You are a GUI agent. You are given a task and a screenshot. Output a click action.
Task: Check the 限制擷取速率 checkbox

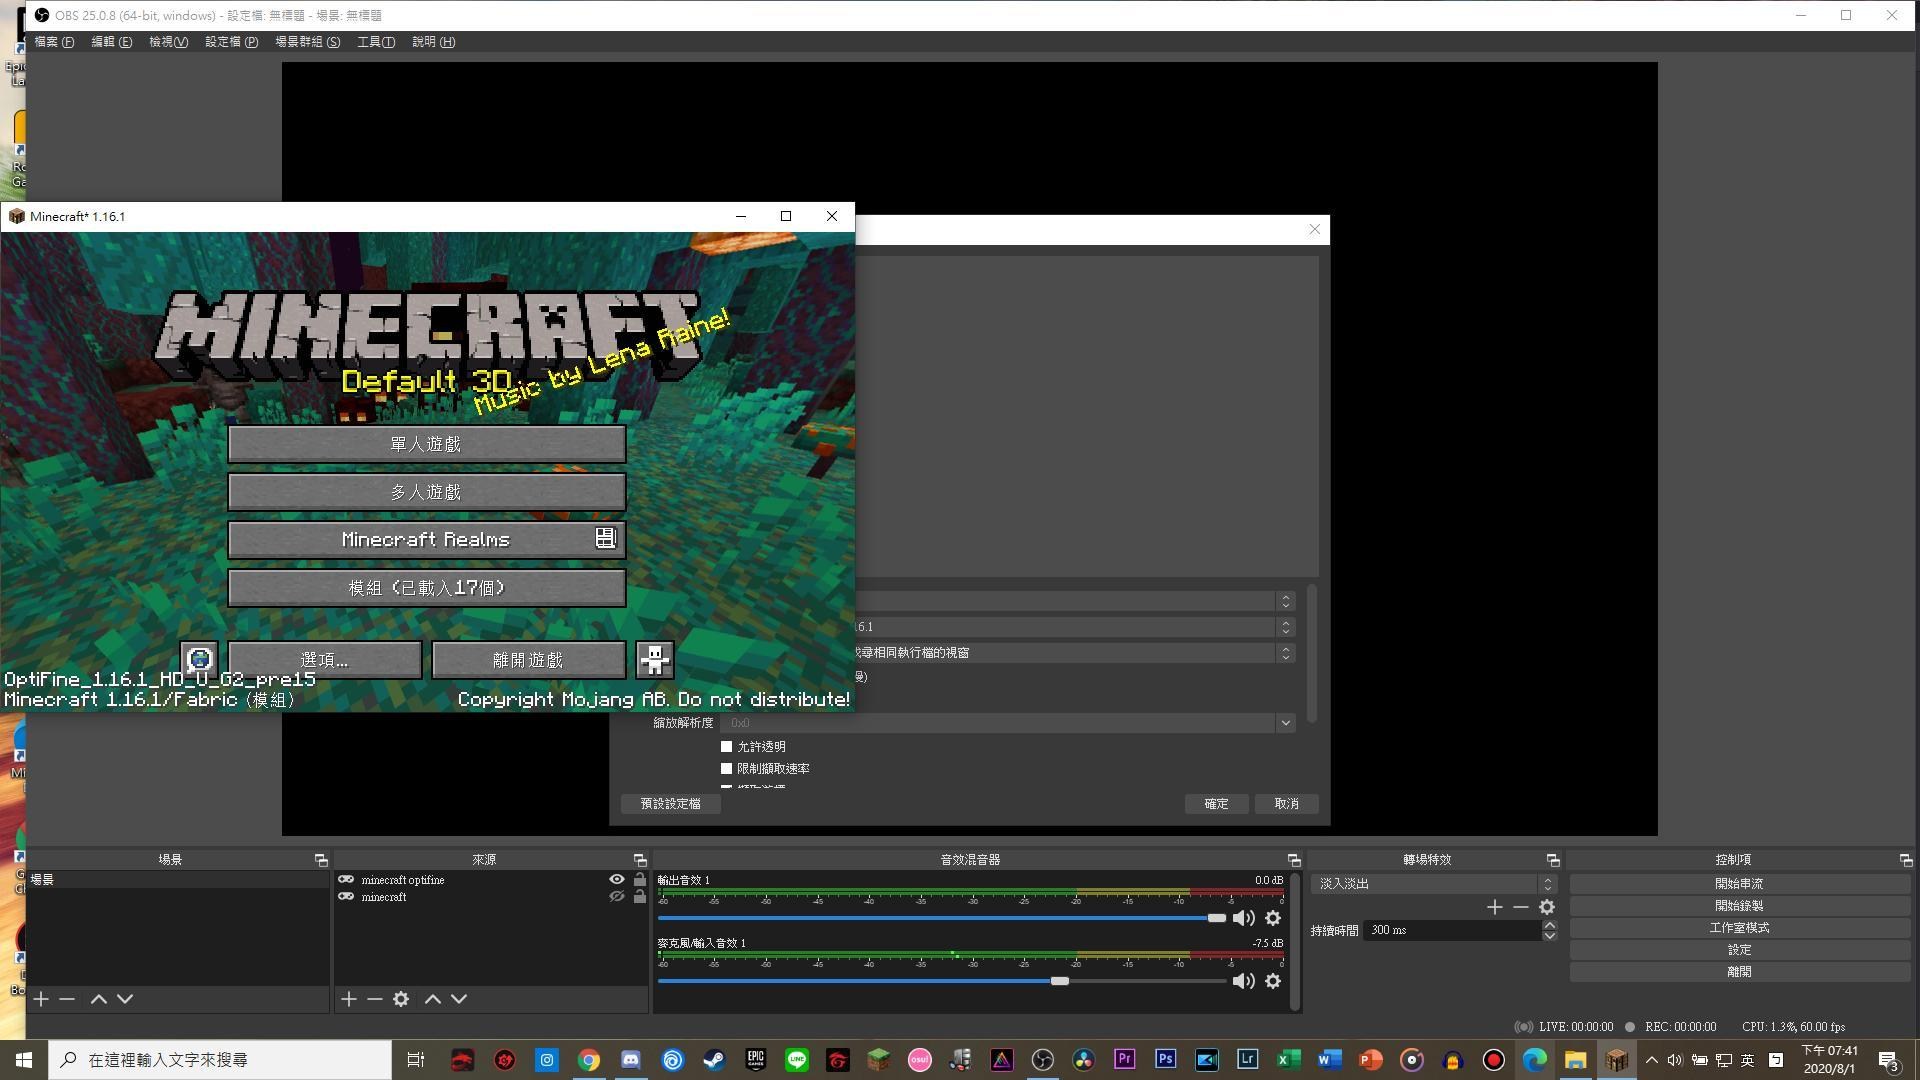(727, 769)
